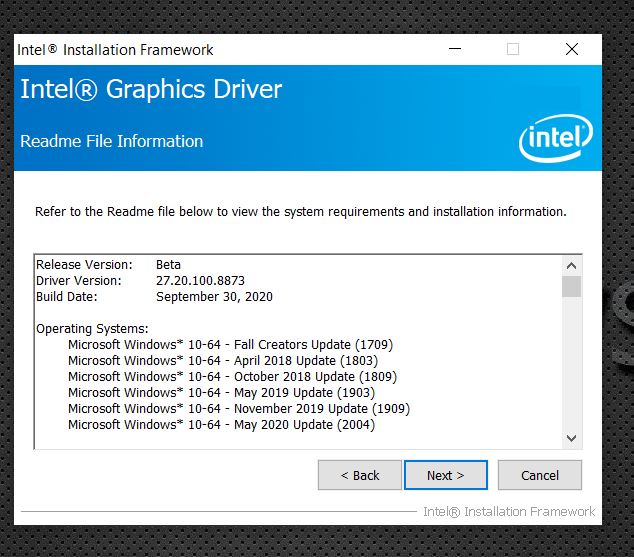
Task: Click the May 2019 Update (1903) line
Action: [222, 392]
